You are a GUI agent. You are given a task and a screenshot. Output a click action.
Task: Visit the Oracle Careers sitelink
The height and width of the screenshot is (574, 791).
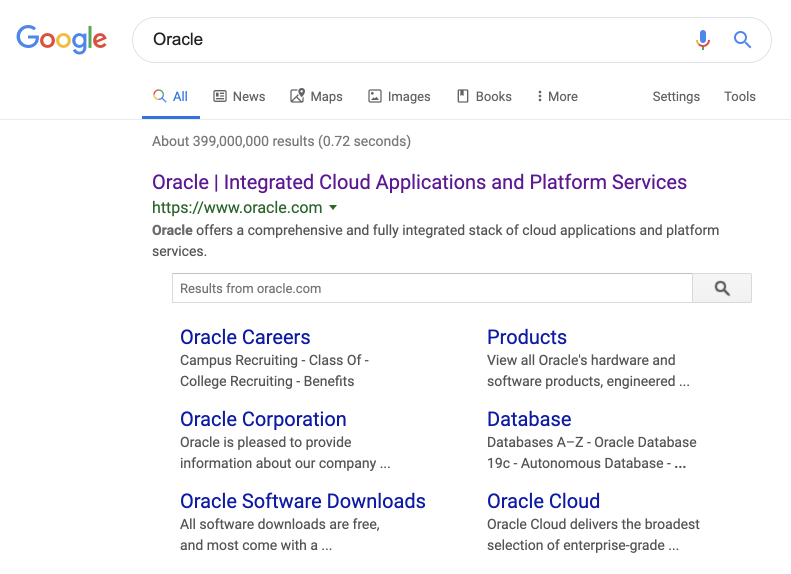pyautogui.click(x=245, y=337)
